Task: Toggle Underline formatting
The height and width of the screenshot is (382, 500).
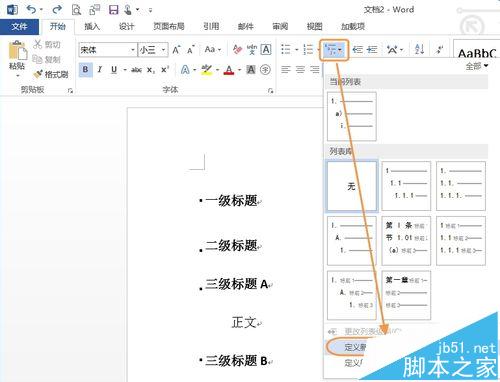Action: [x=114, y=70]
